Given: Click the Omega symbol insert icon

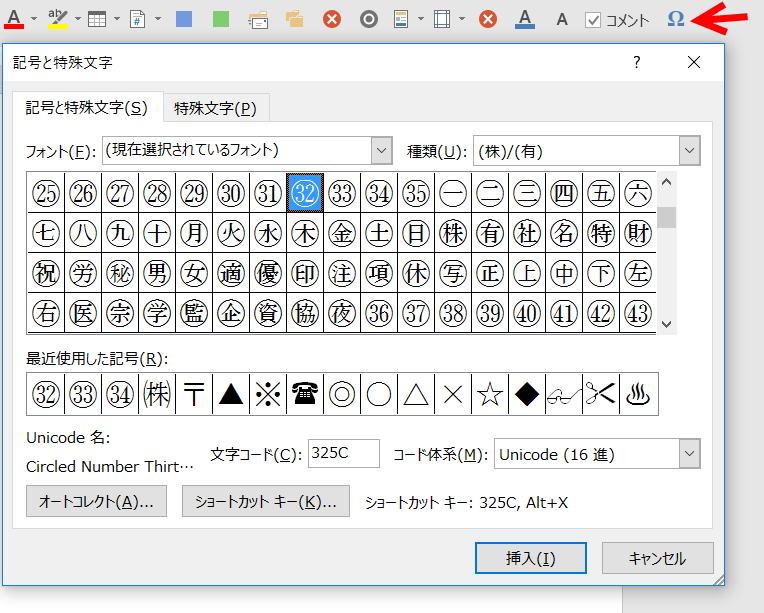Looking at the screenshot, I should (676, 19).
